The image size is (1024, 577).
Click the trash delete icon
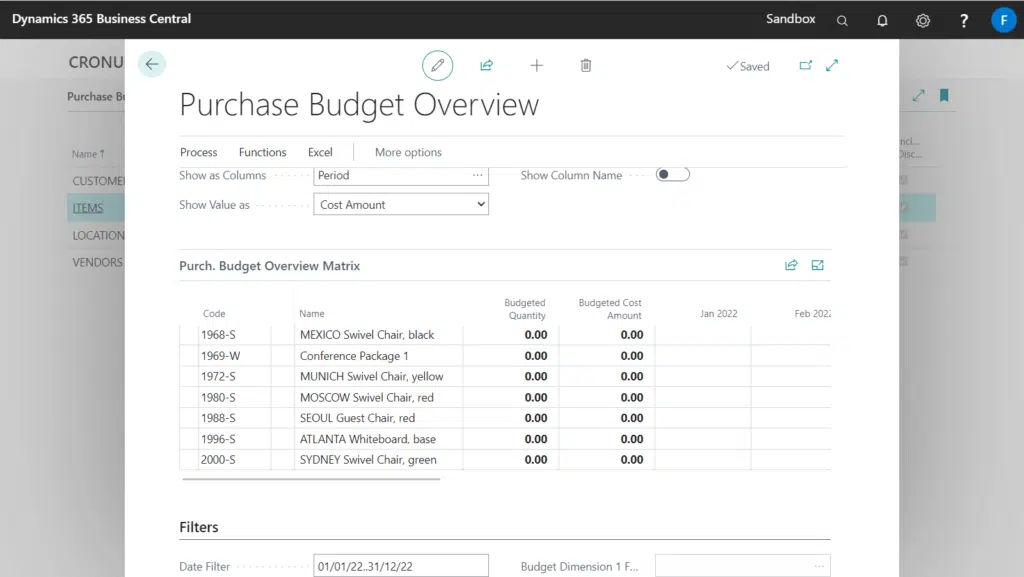point(586,66)
